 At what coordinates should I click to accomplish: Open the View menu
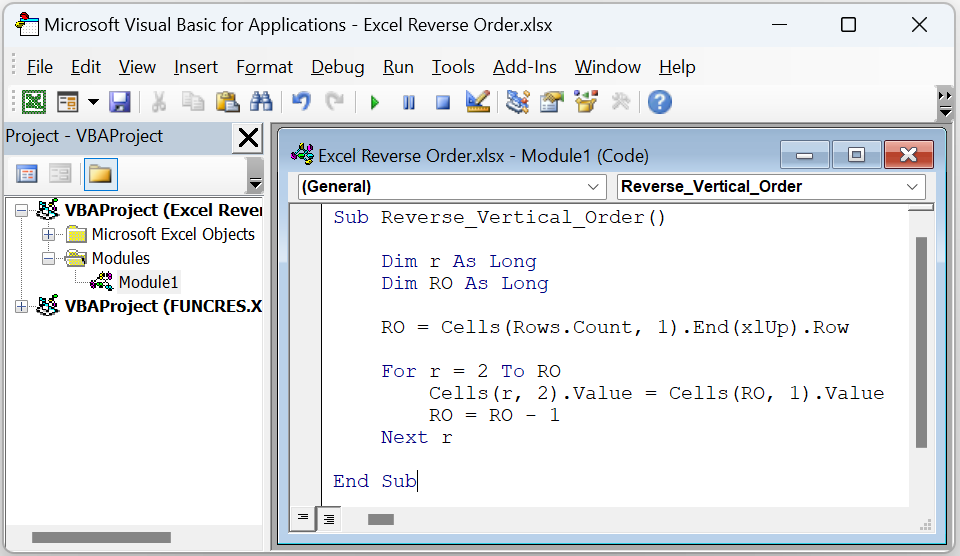(137, 67)
